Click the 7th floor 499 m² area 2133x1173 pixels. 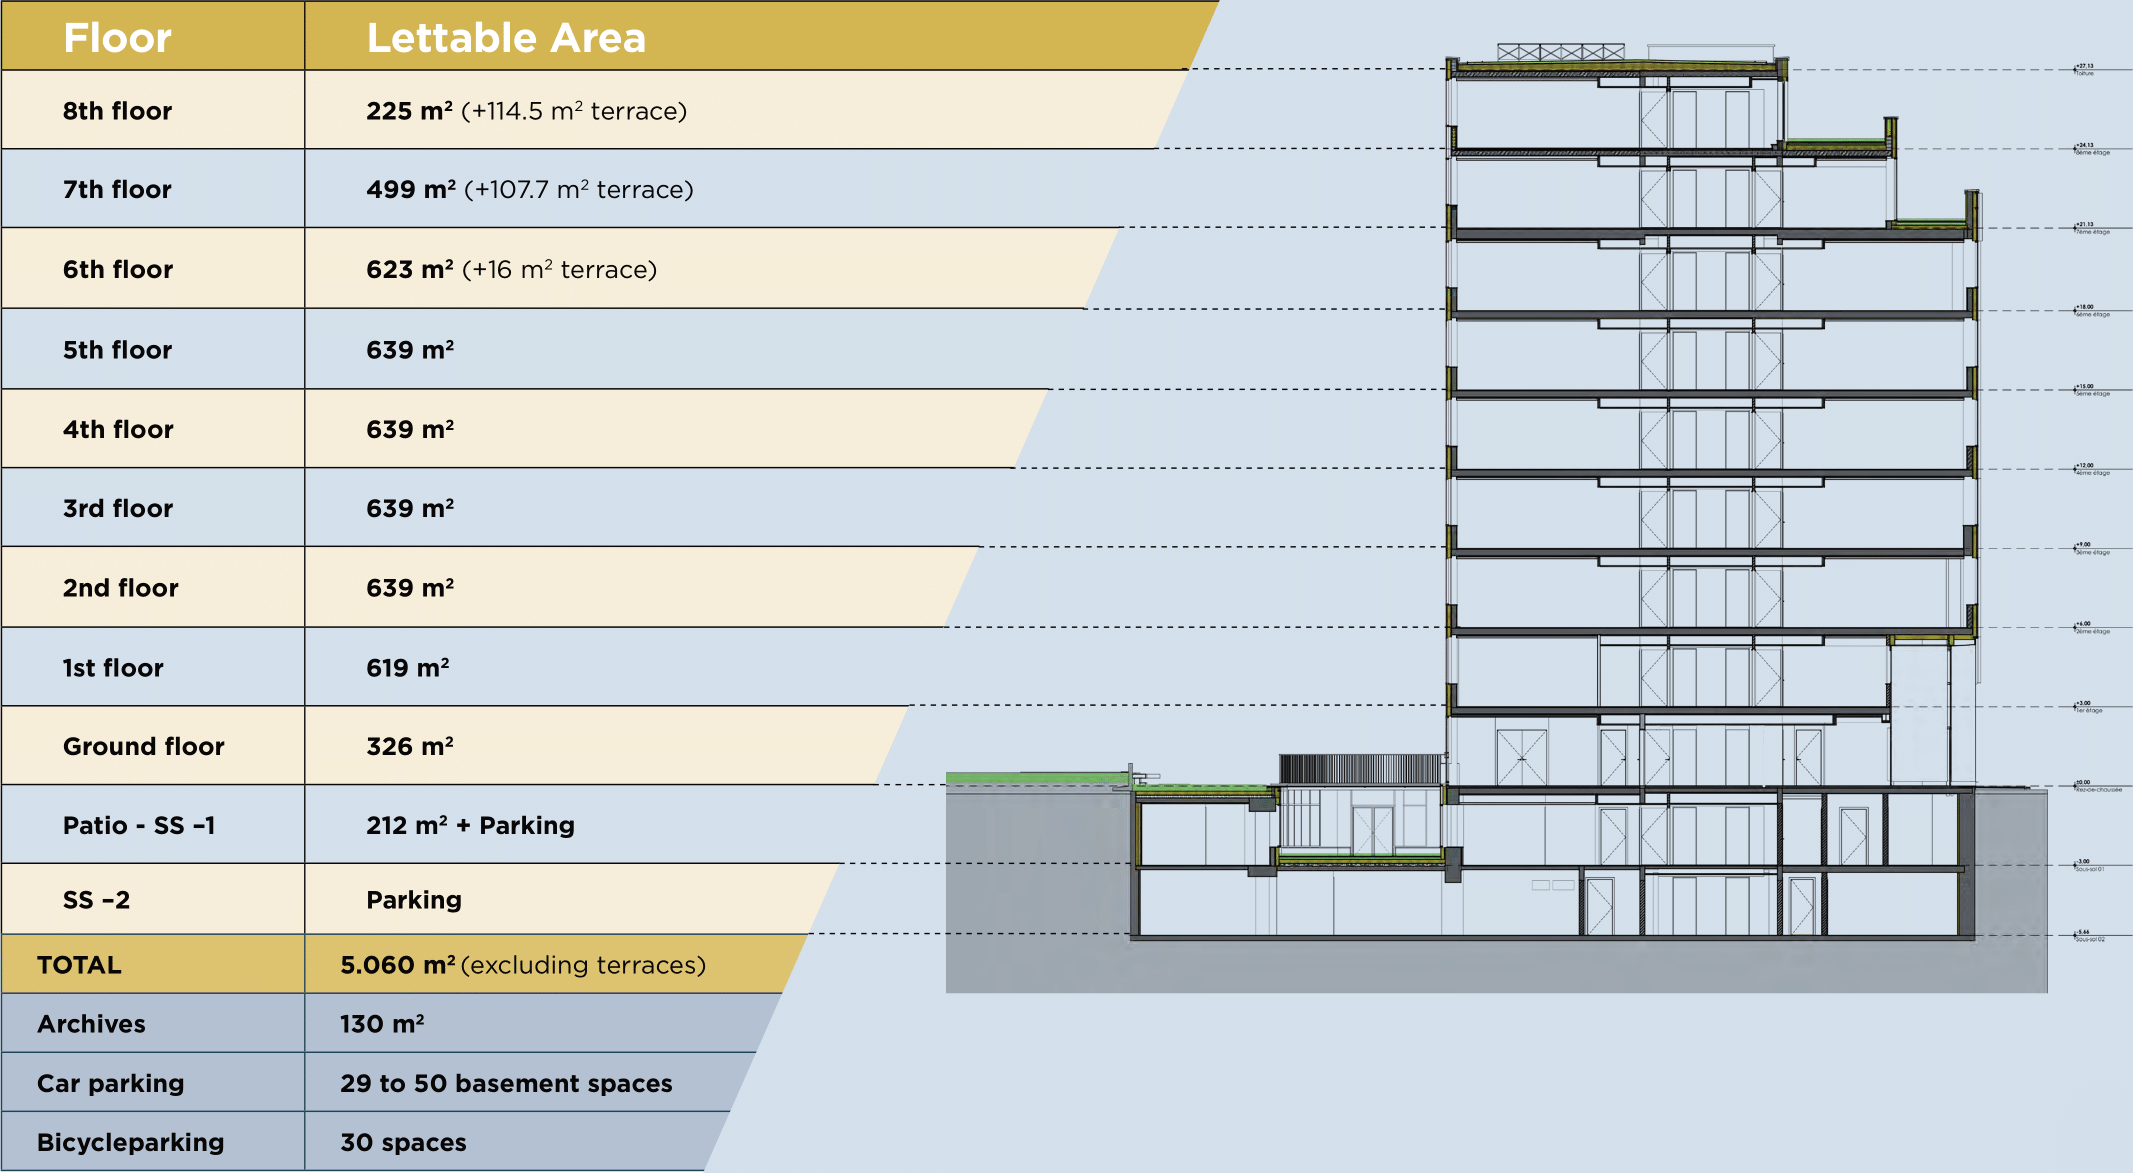pyautogui.click(x=411, y=190)
